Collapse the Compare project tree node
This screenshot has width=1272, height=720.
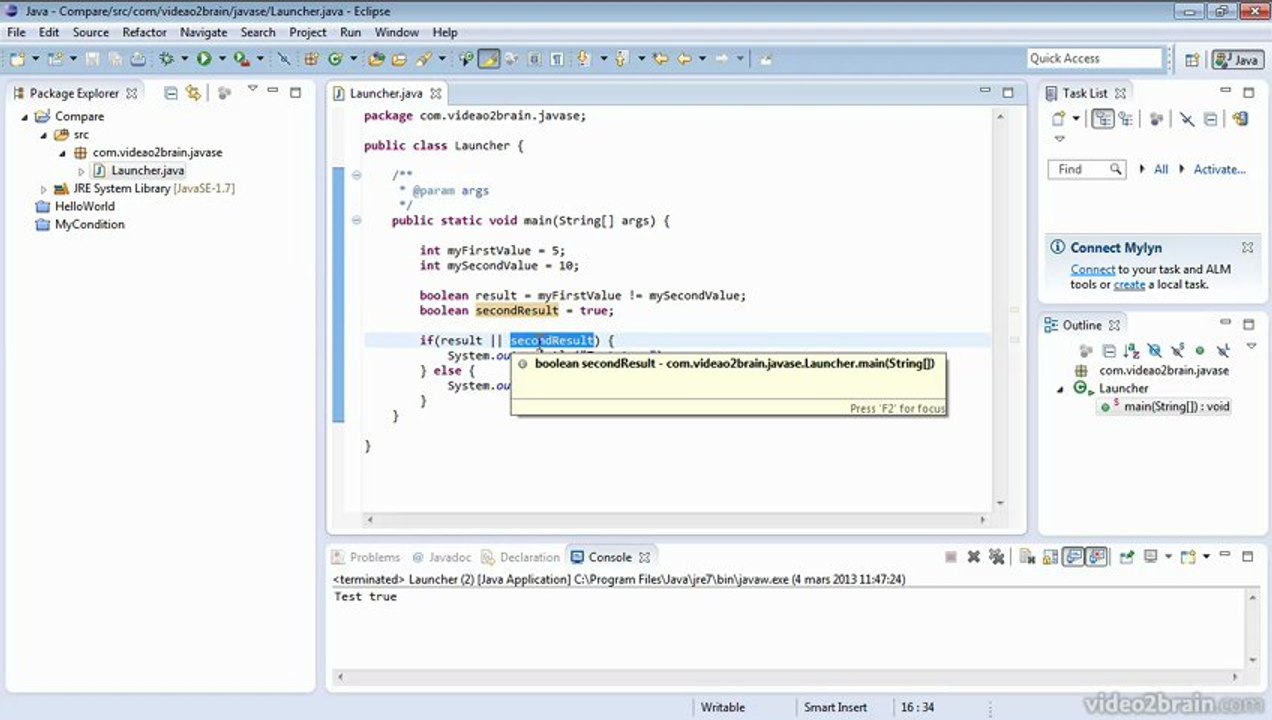(x=25, y=117)
